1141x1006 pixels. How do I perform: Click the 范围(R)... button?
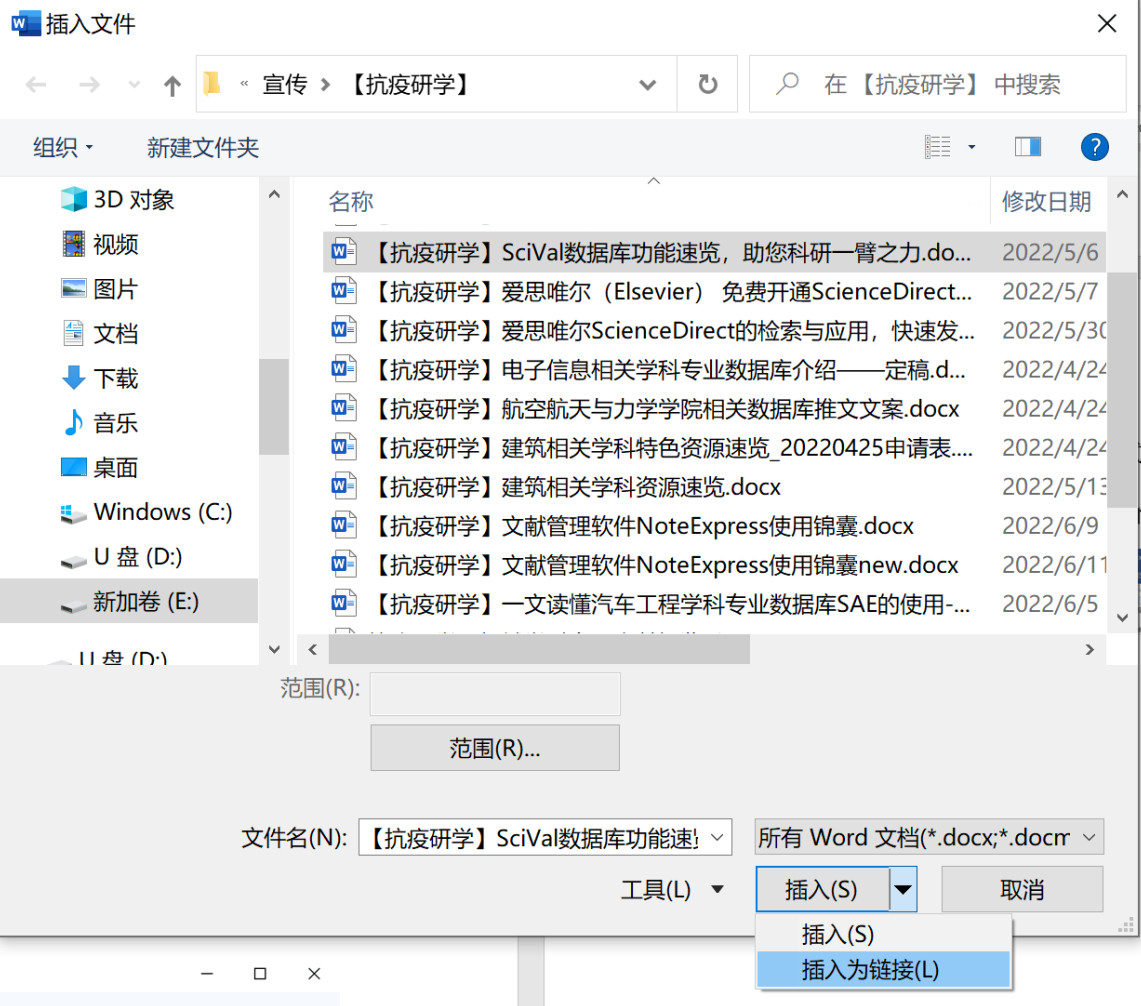(494, 748)
